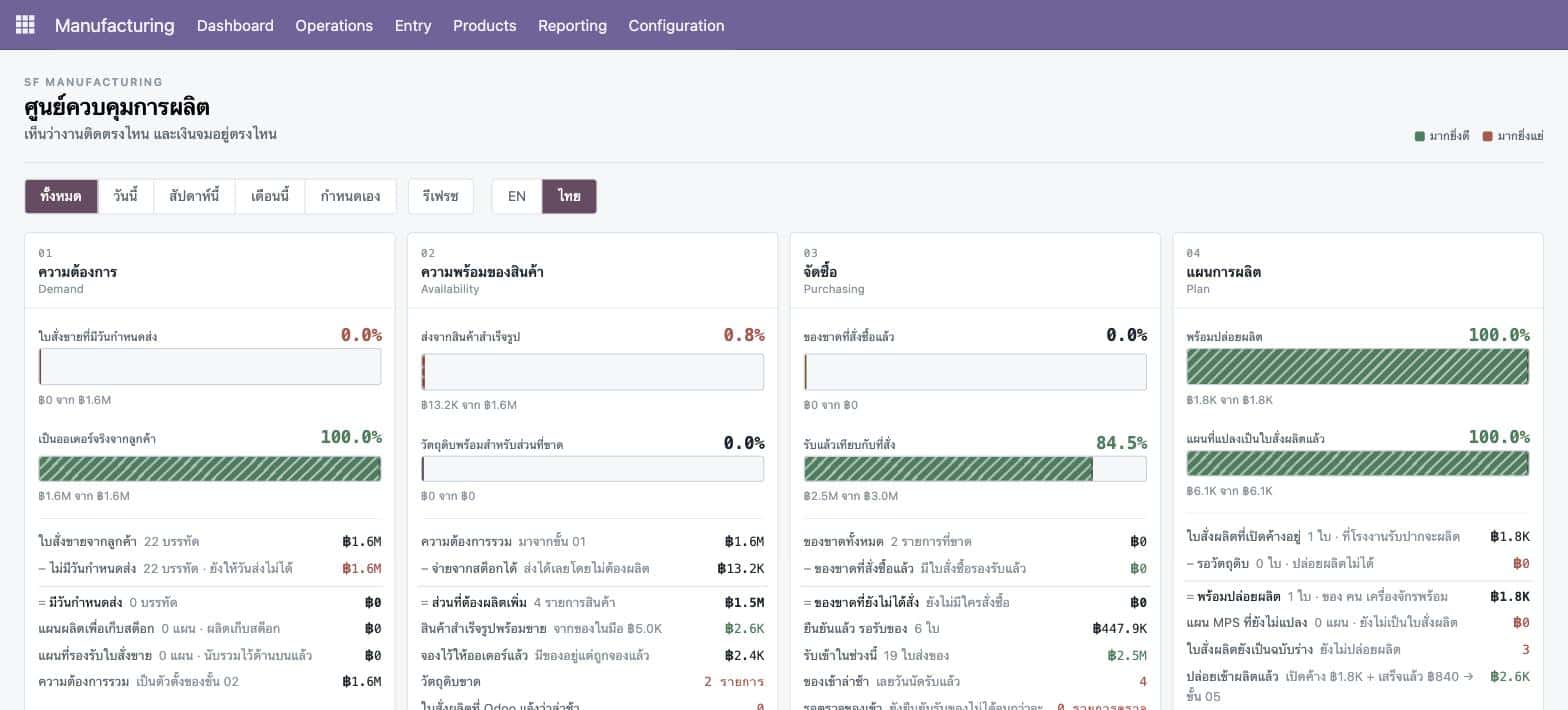Click the จ่ายจากสต็อกได้ row
1568x710 pixels.
click(593, 569)
